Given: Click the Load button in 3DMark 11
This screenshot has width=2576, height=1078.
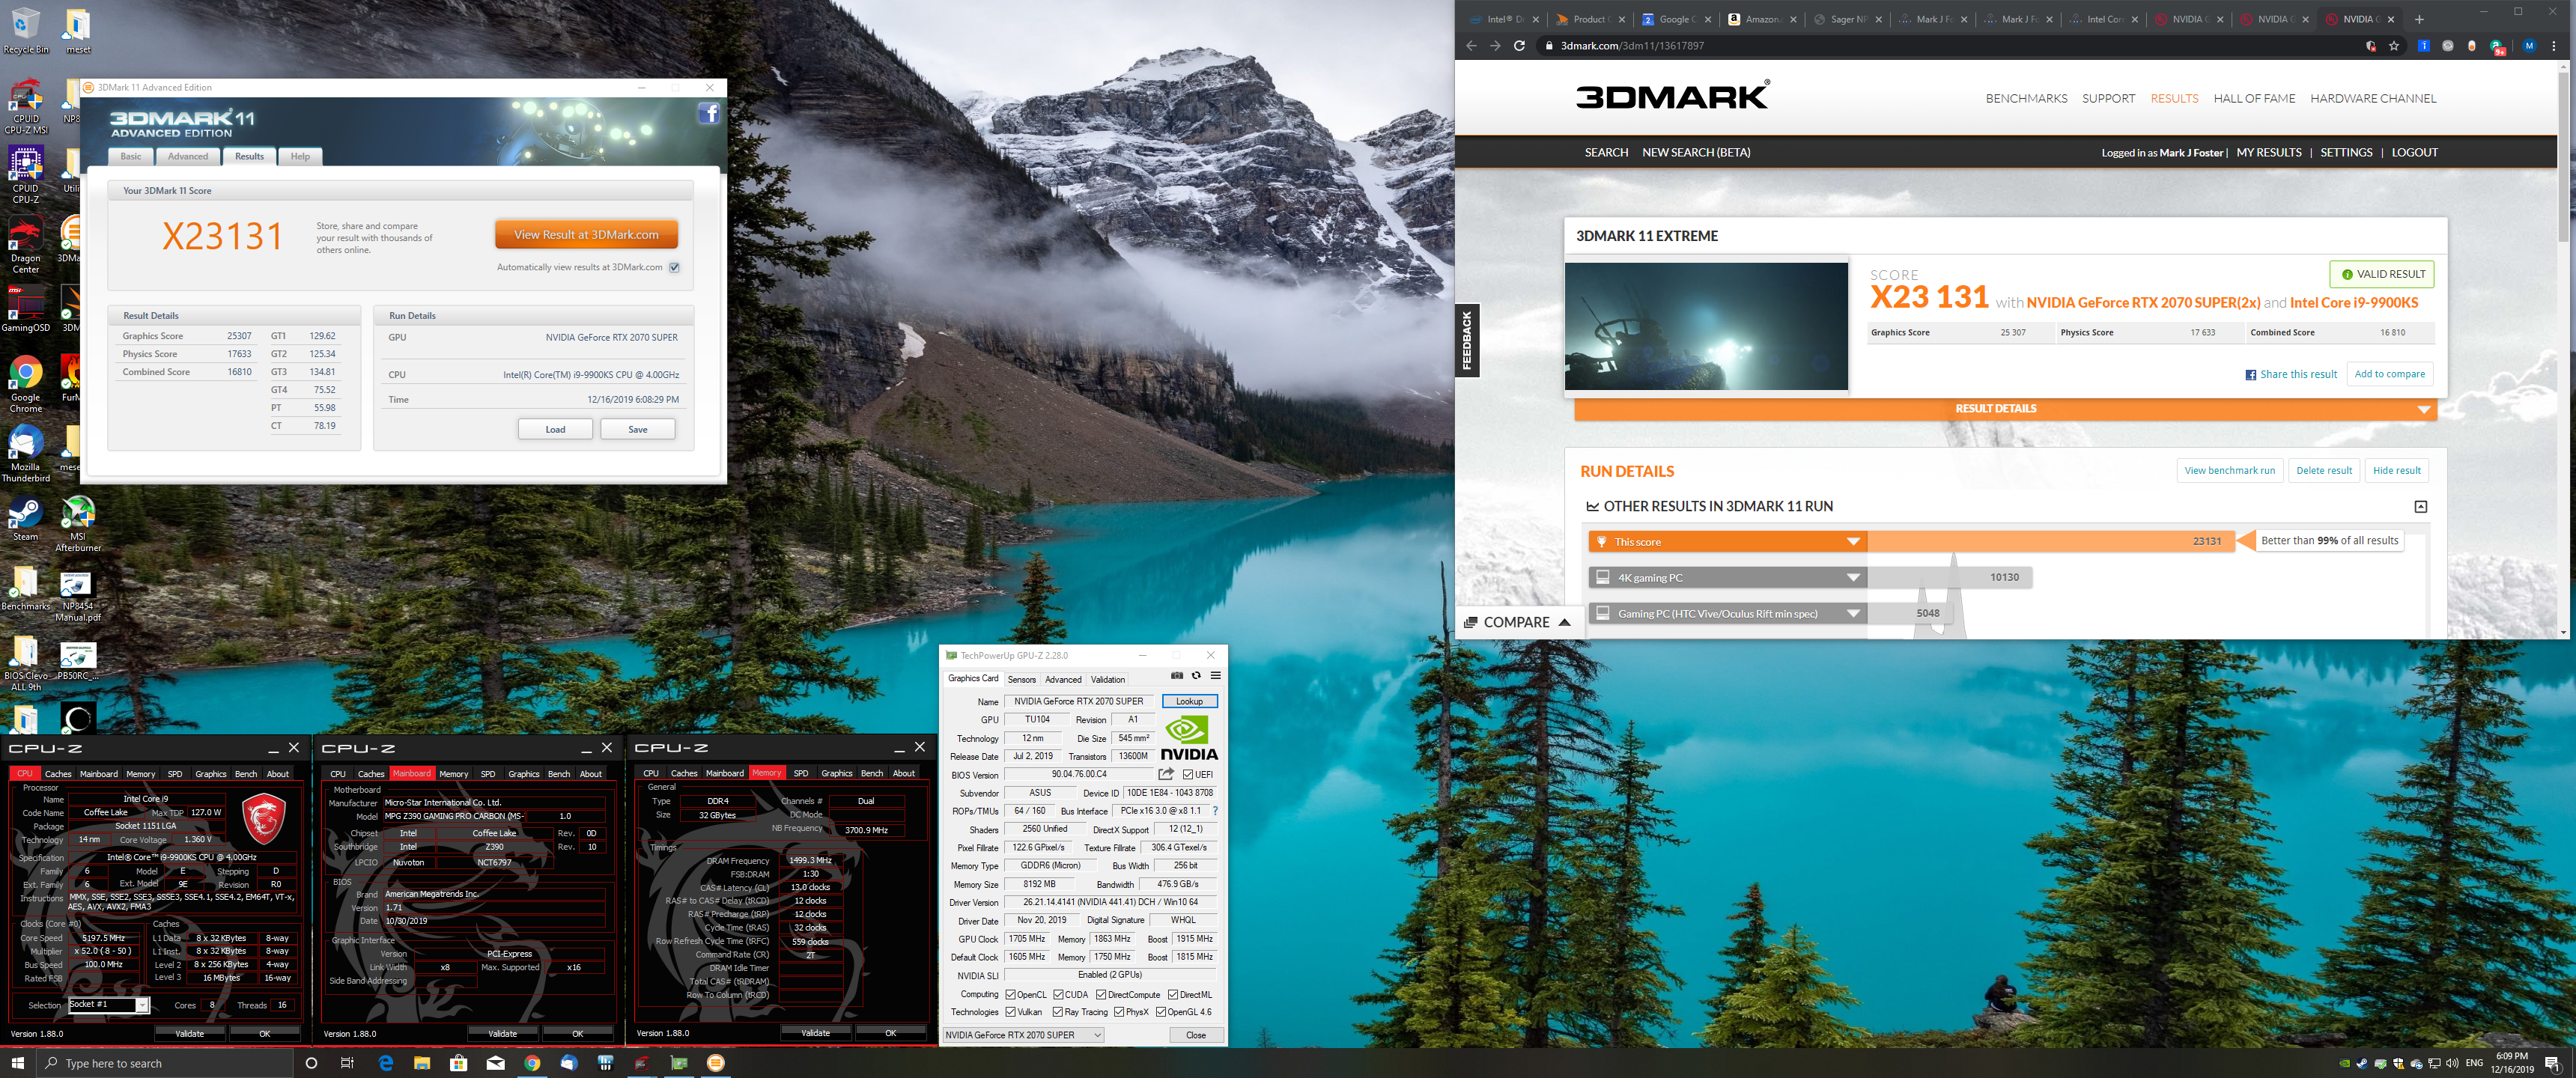Looking at the screenshot, I should coord(555,429).
